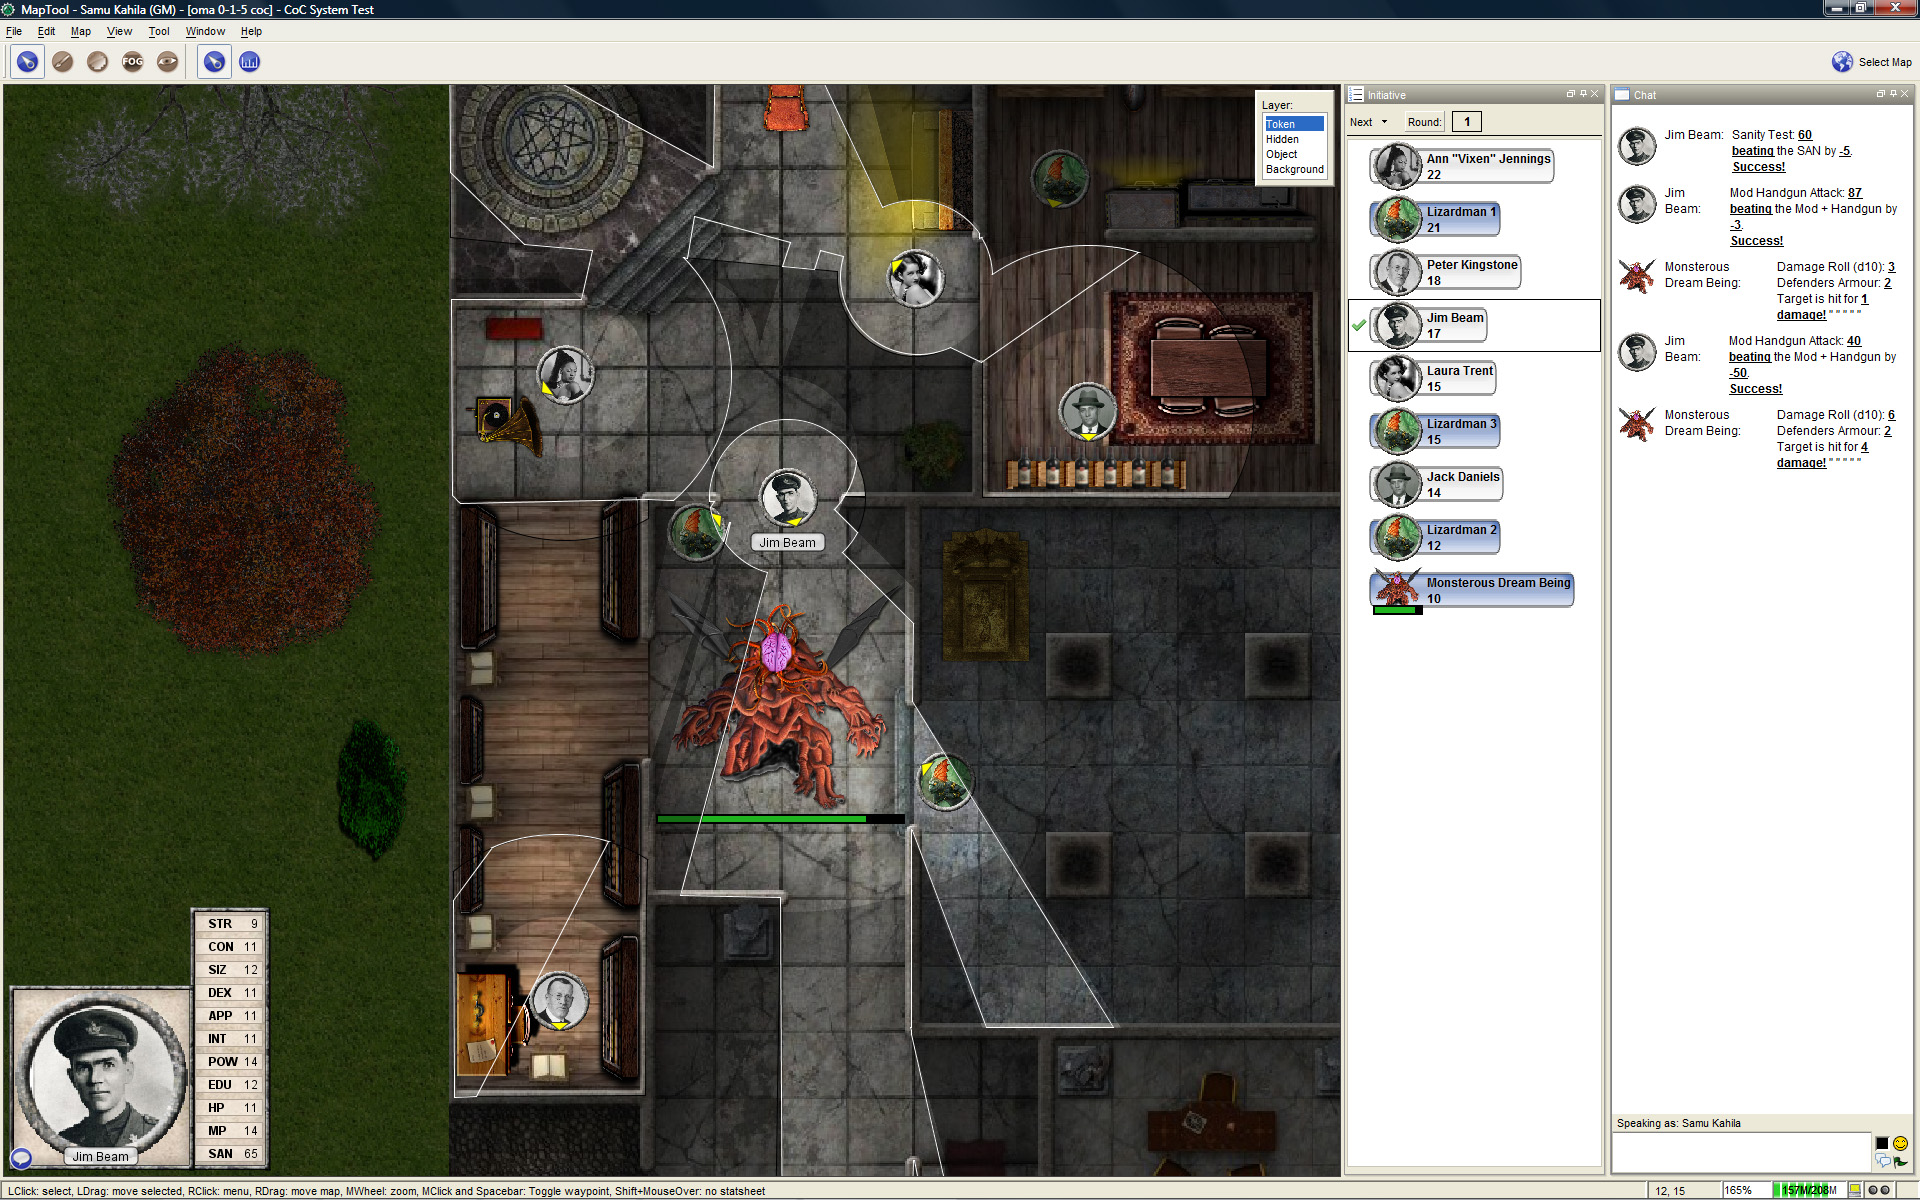Select Monsterous Dream Being in initiative list
The width and height of the screenshot is (1920, 1200).
click(1497, 589)
